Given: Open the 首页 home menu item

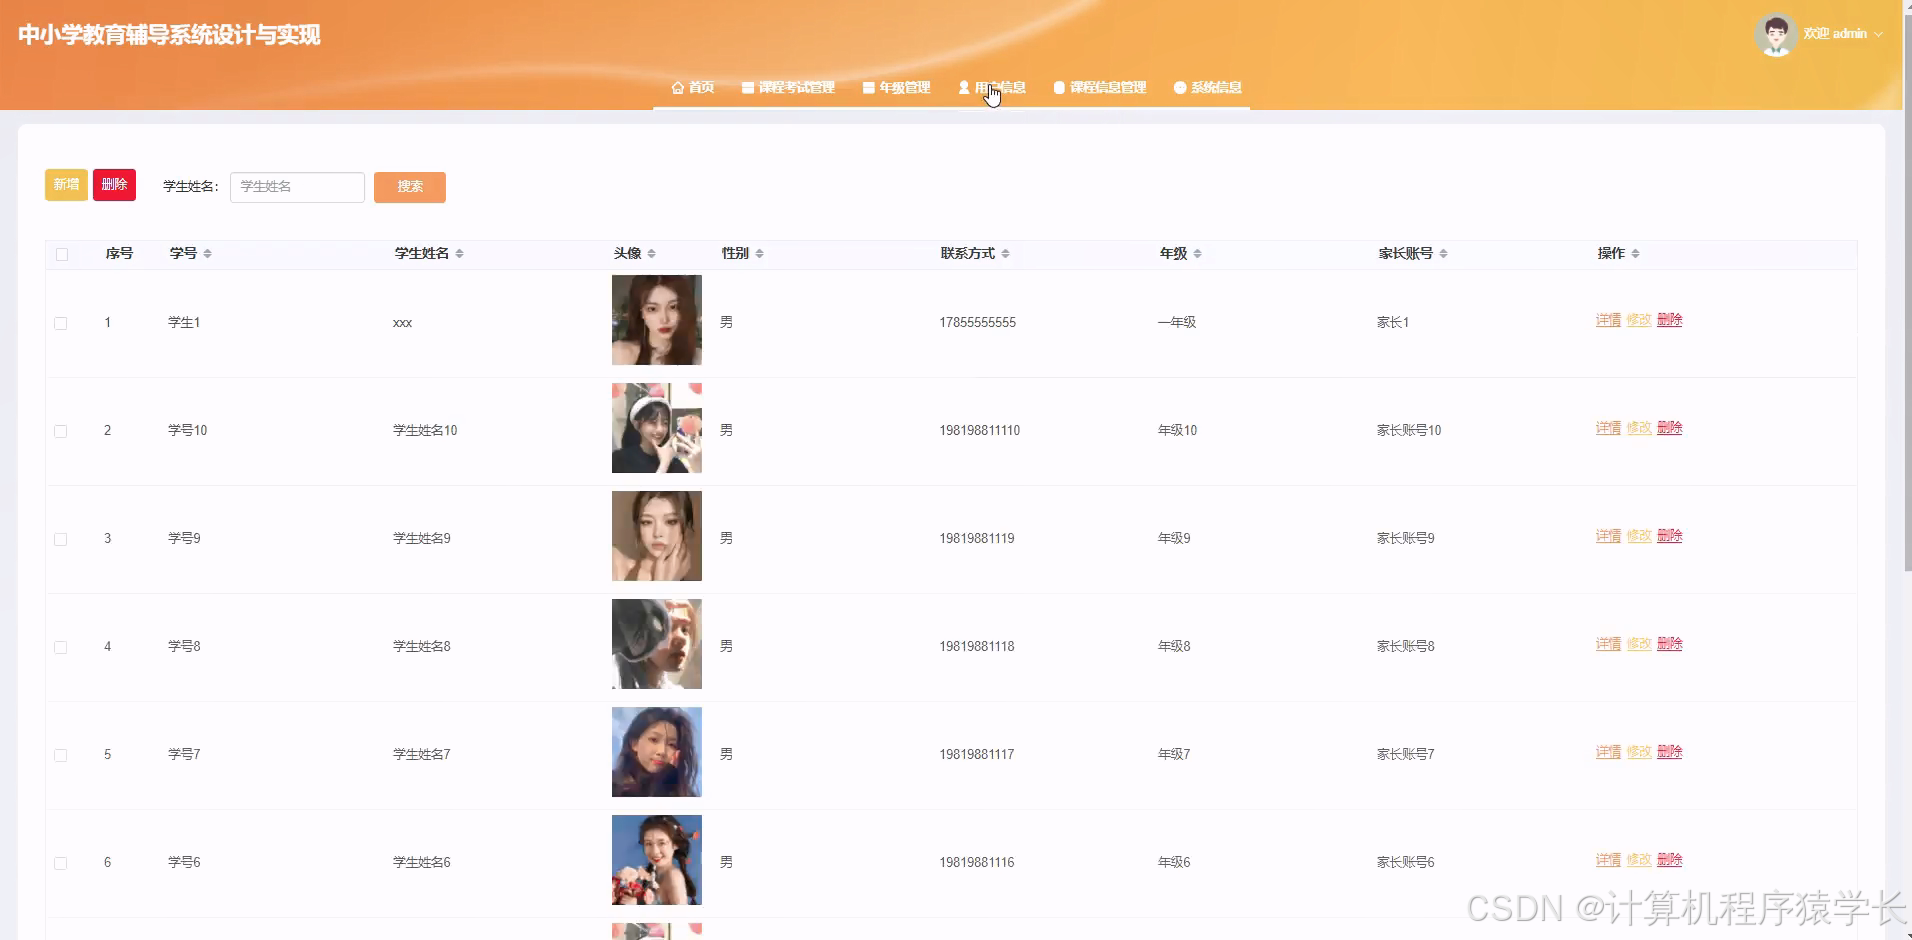Looking at the screenshot, I should [x=692, y=87].
